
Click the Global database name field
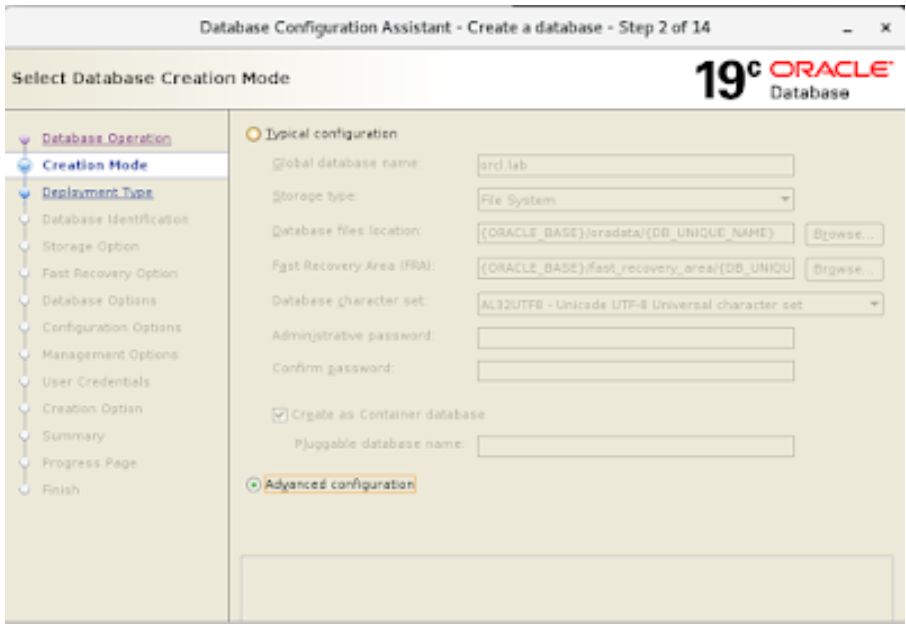tap(636, 165)
